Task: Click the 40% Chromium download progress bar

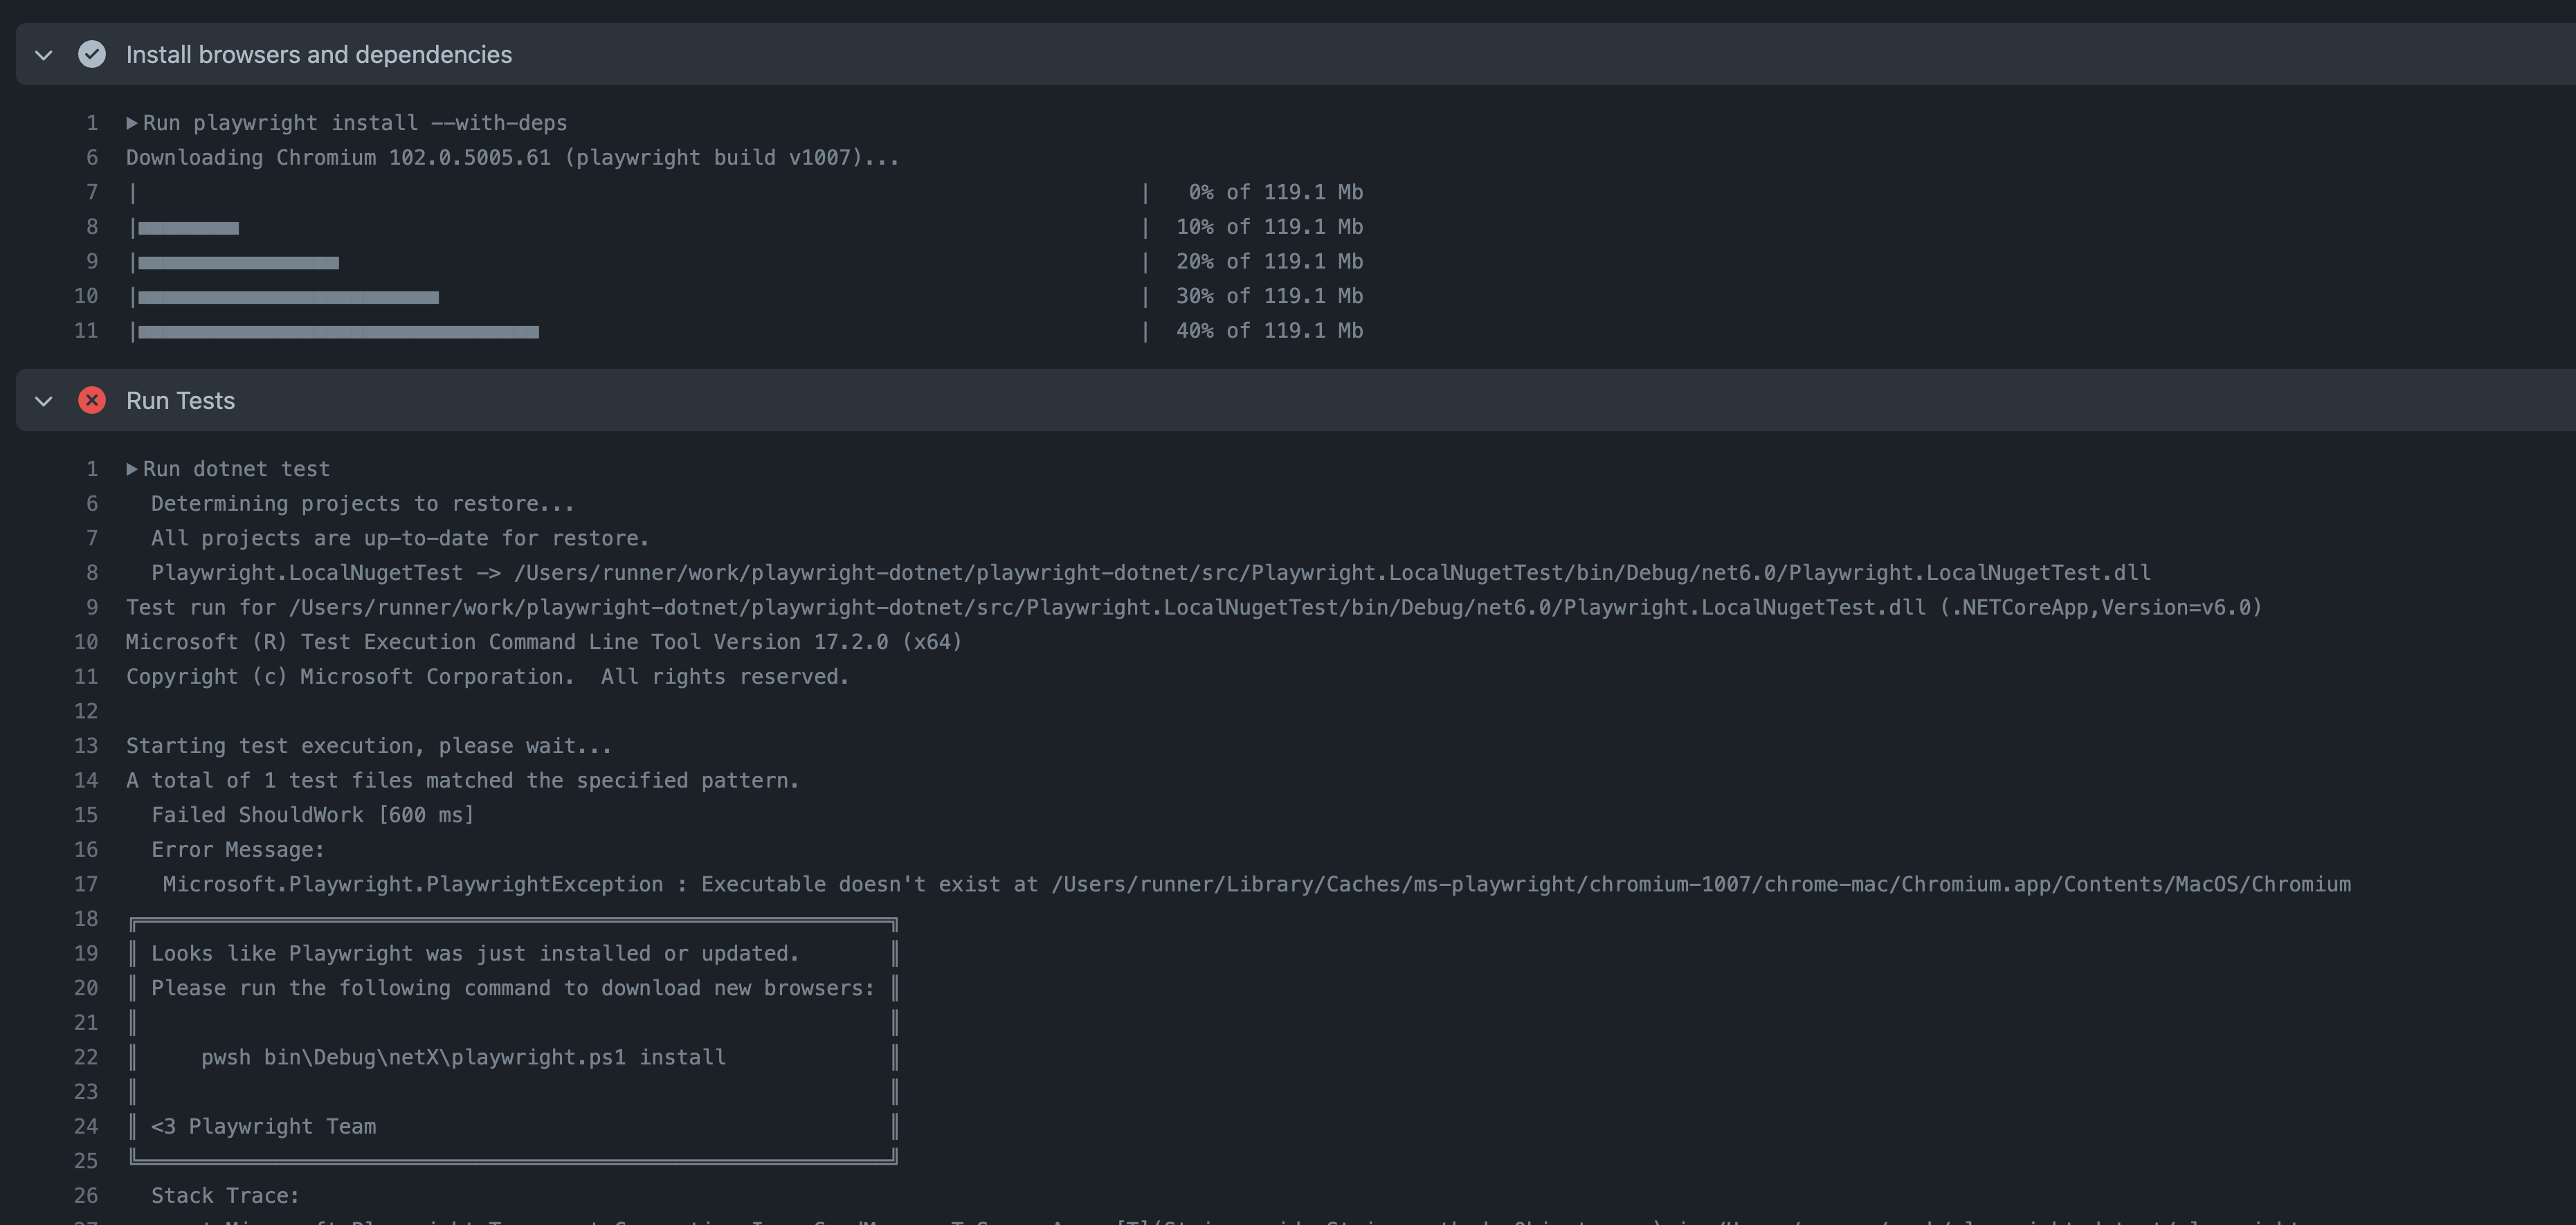Action: click(x=335, y=331)
